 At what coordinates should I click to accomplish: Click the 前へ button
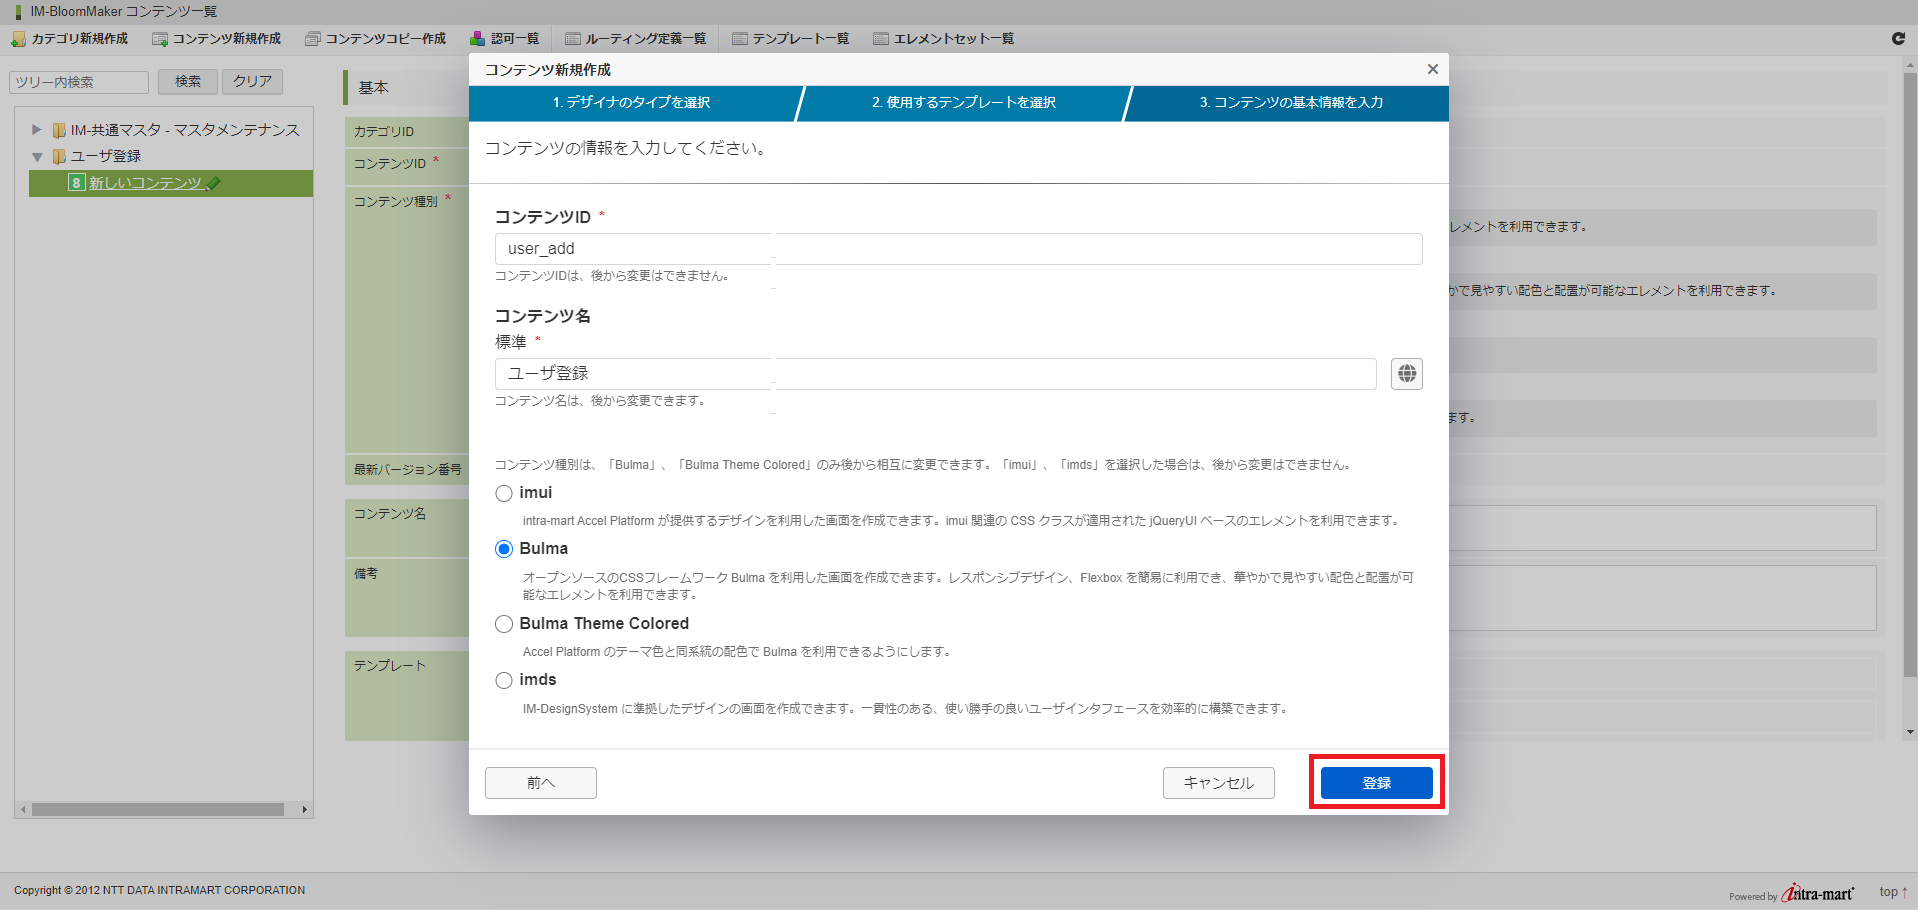click(x=541, y=783)
